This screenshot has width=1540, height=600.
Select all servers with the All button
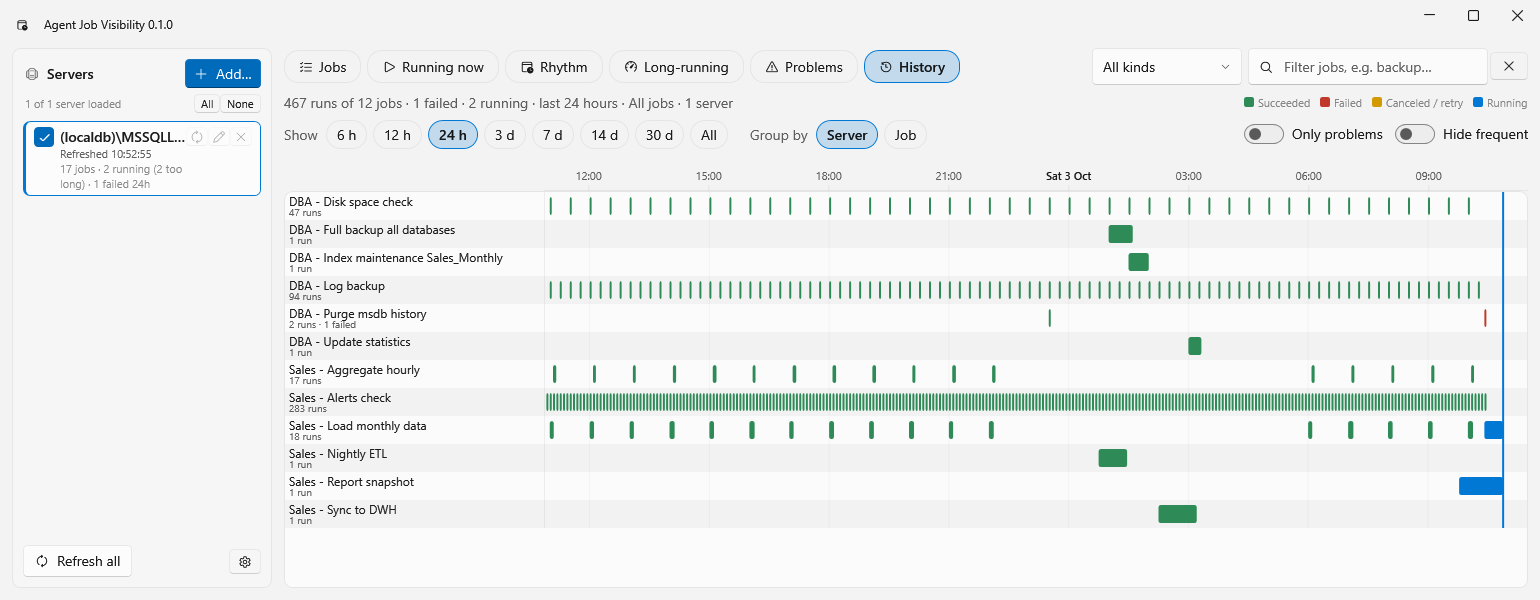click(207, 104)
